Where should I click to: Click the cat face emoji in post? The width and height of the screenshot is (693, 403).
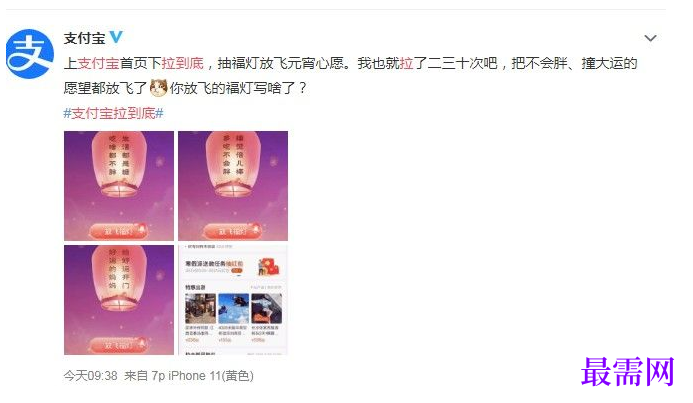(159, 88)
